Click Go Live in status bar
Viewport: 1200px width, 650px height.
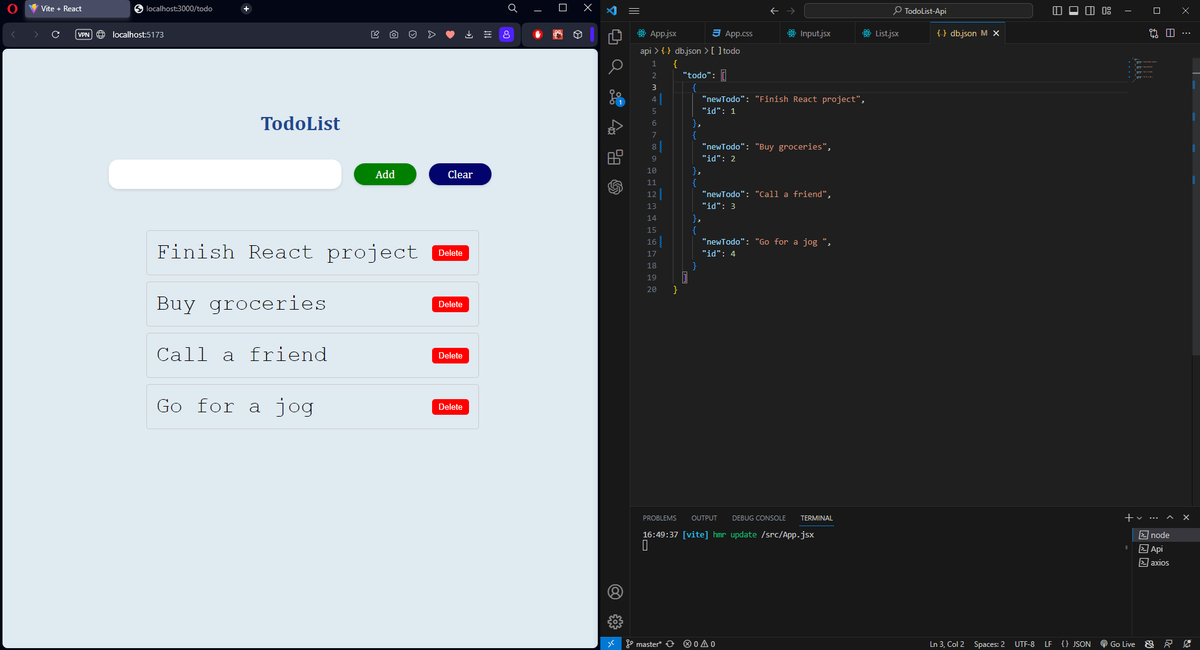pos(1117,643)
